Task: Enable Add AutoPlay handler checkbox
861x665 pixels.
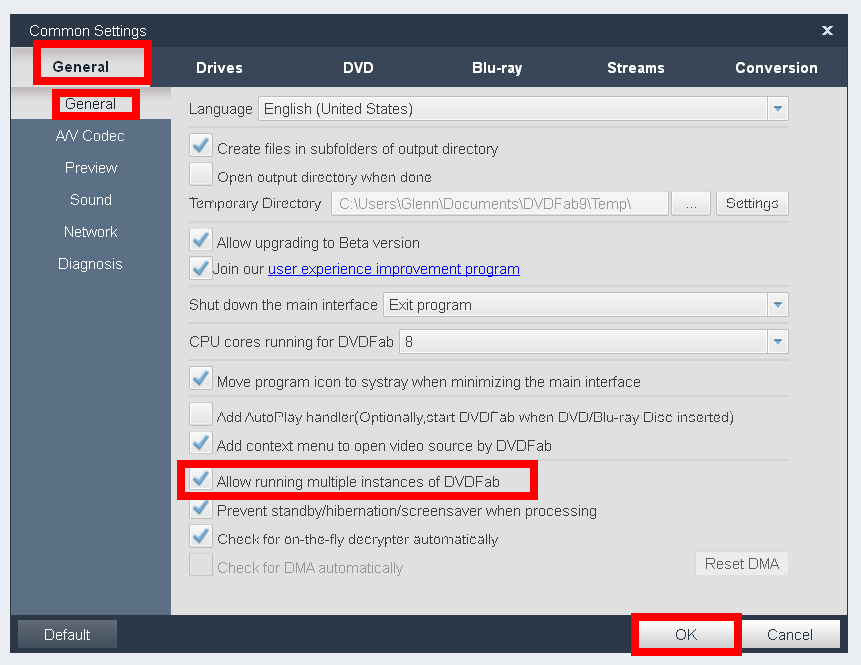Action: [201, 414]
